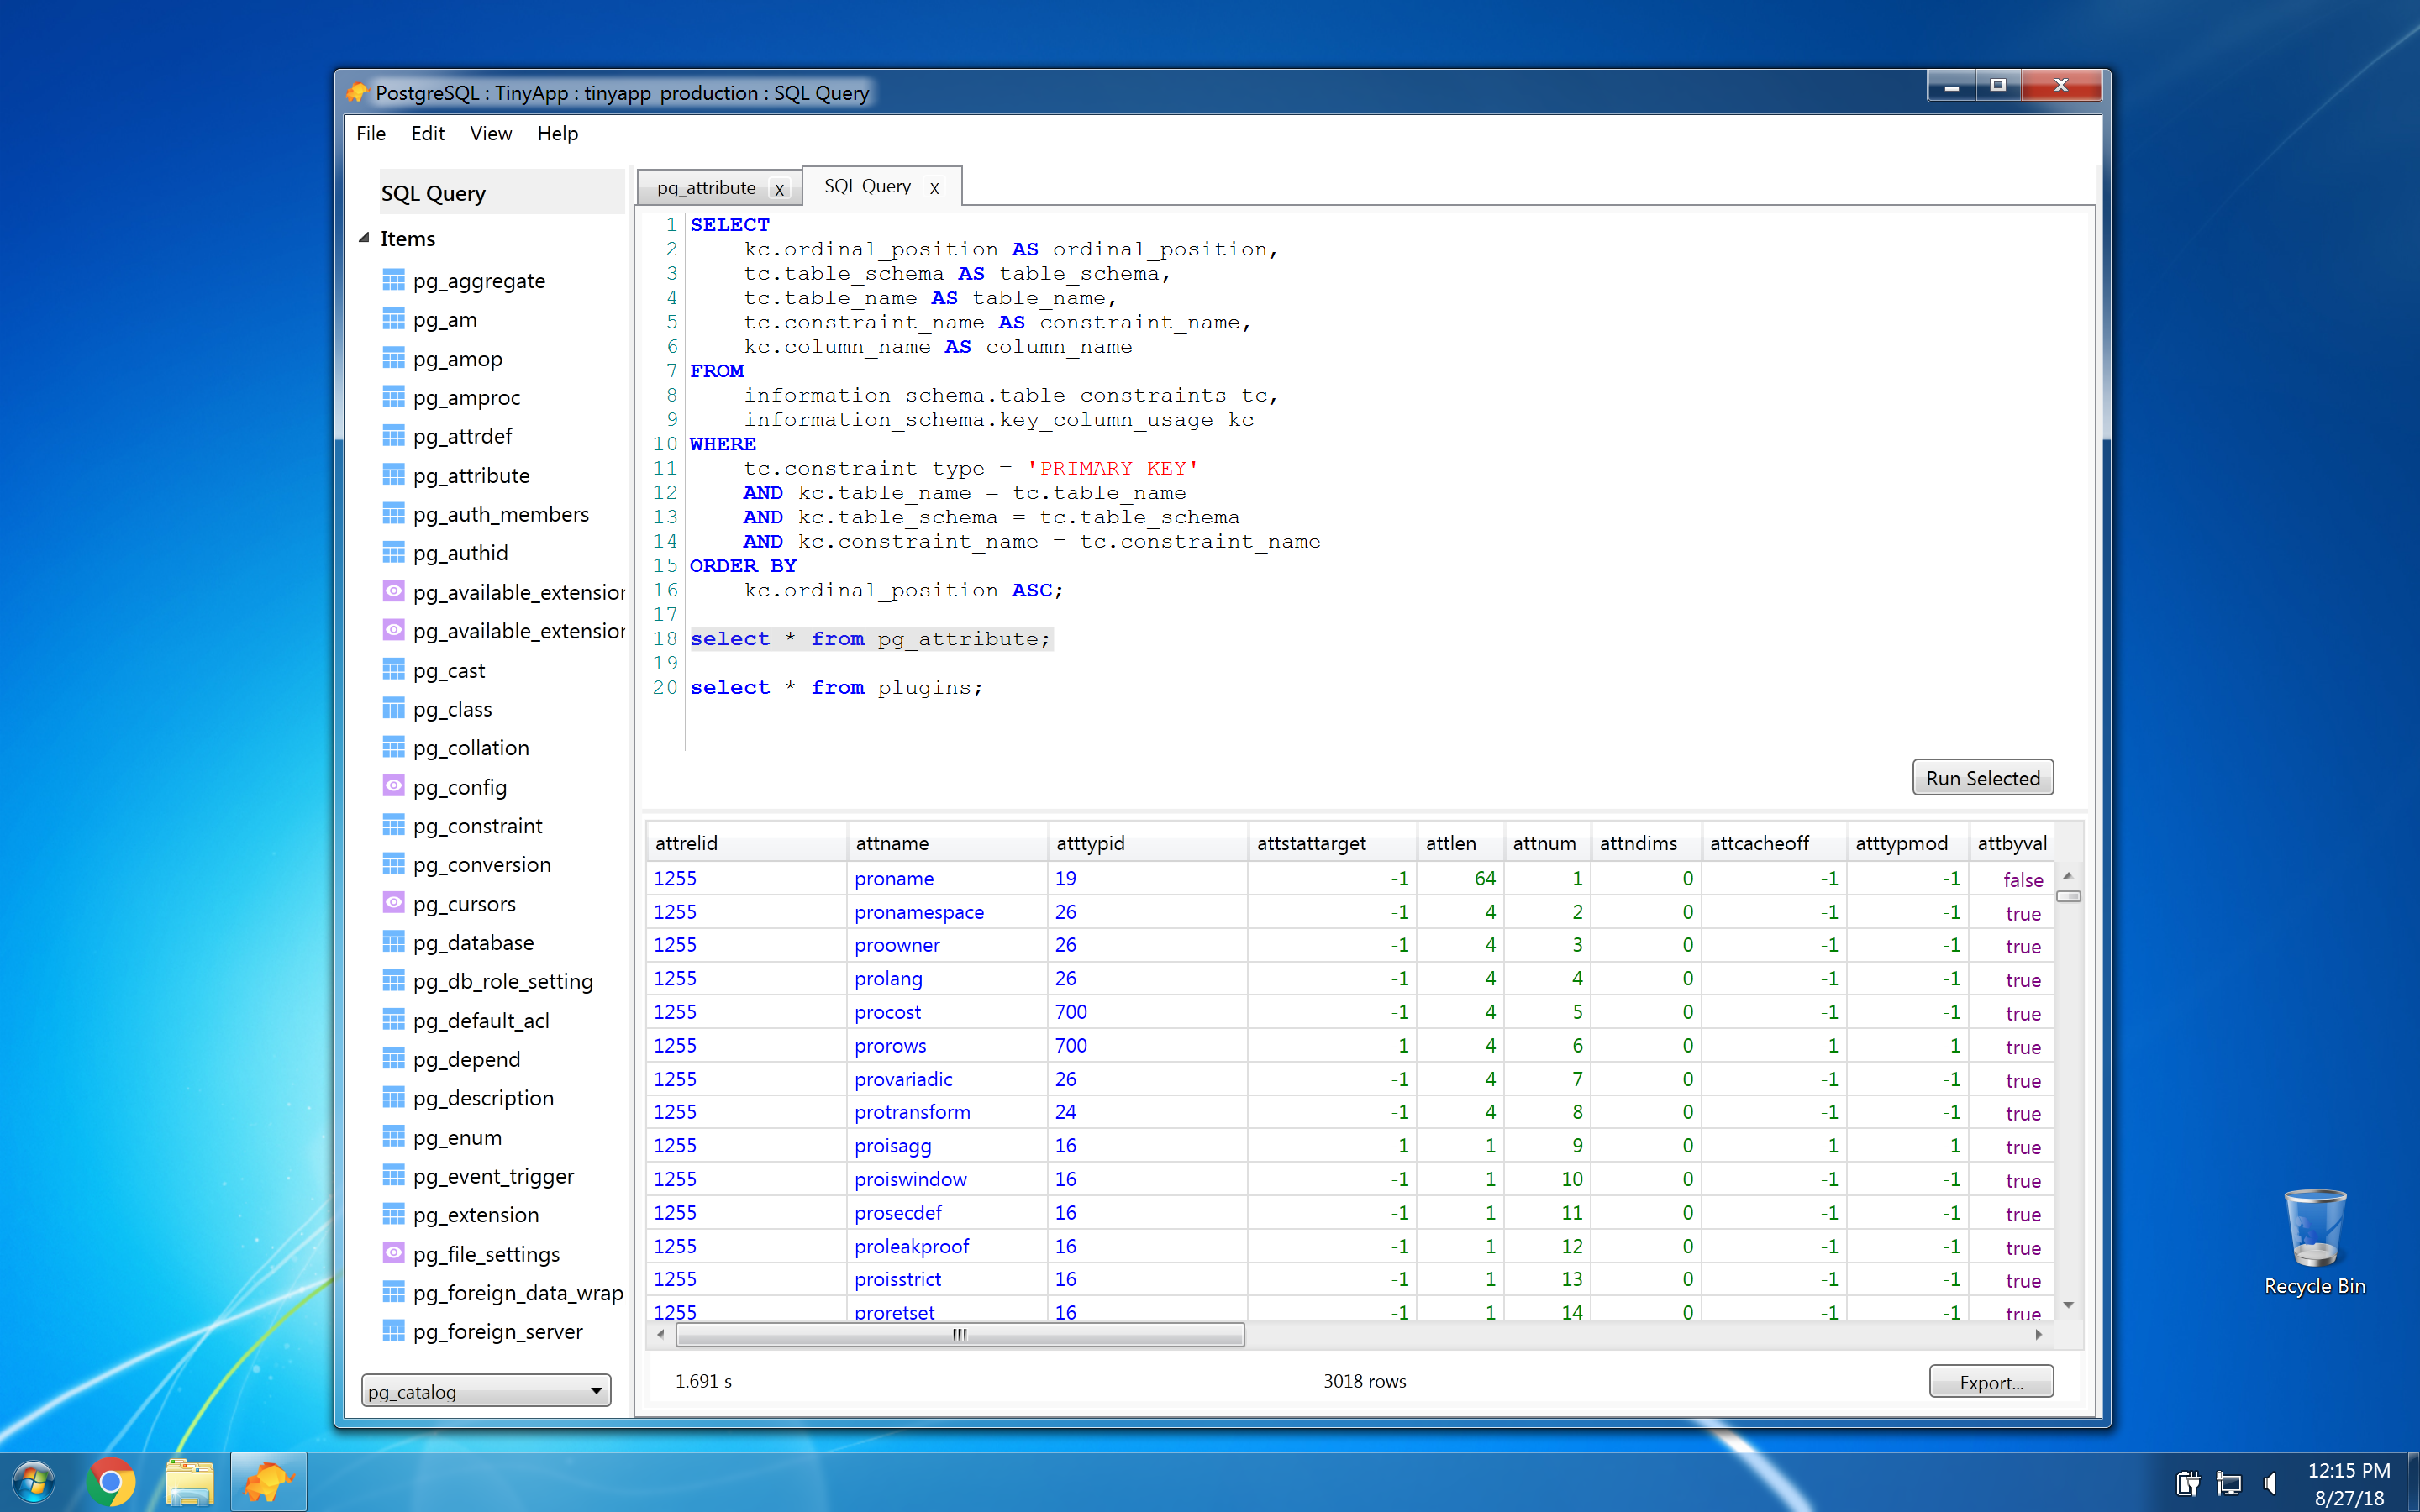Click the PostgreSQL TinyApp icon in title bar
The height and width of the screenshot is (1512, 2420).
[x=362, y=91]
